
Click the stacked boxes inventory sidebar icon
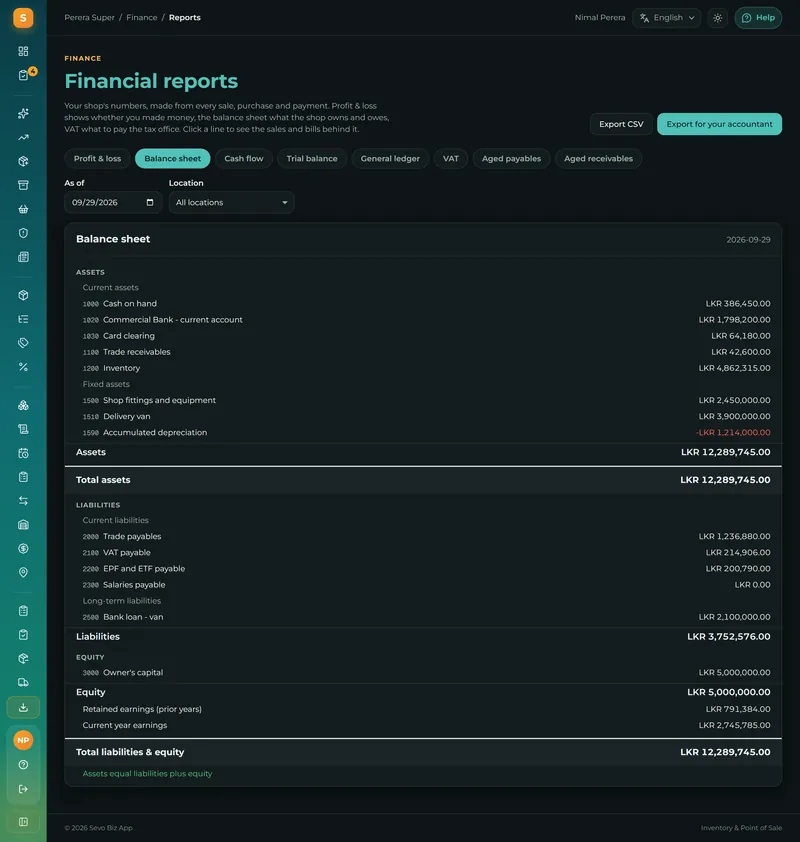23,405
